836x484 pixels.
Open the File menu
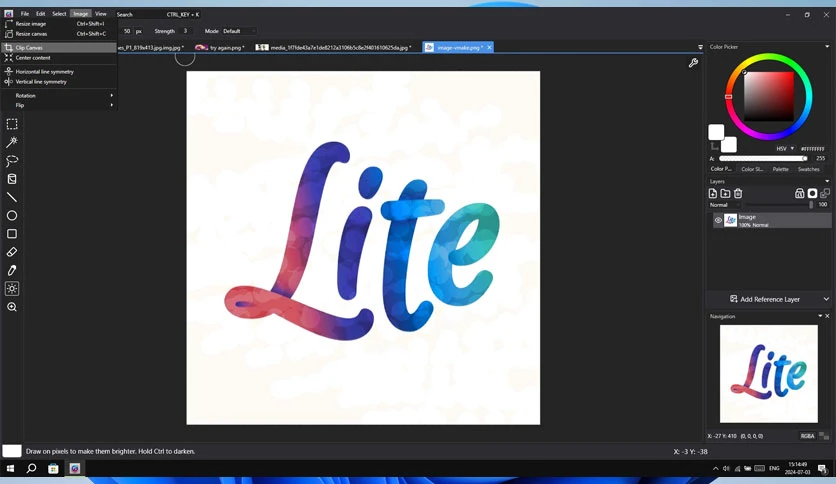pyautogui.click(x=25, y=14)
